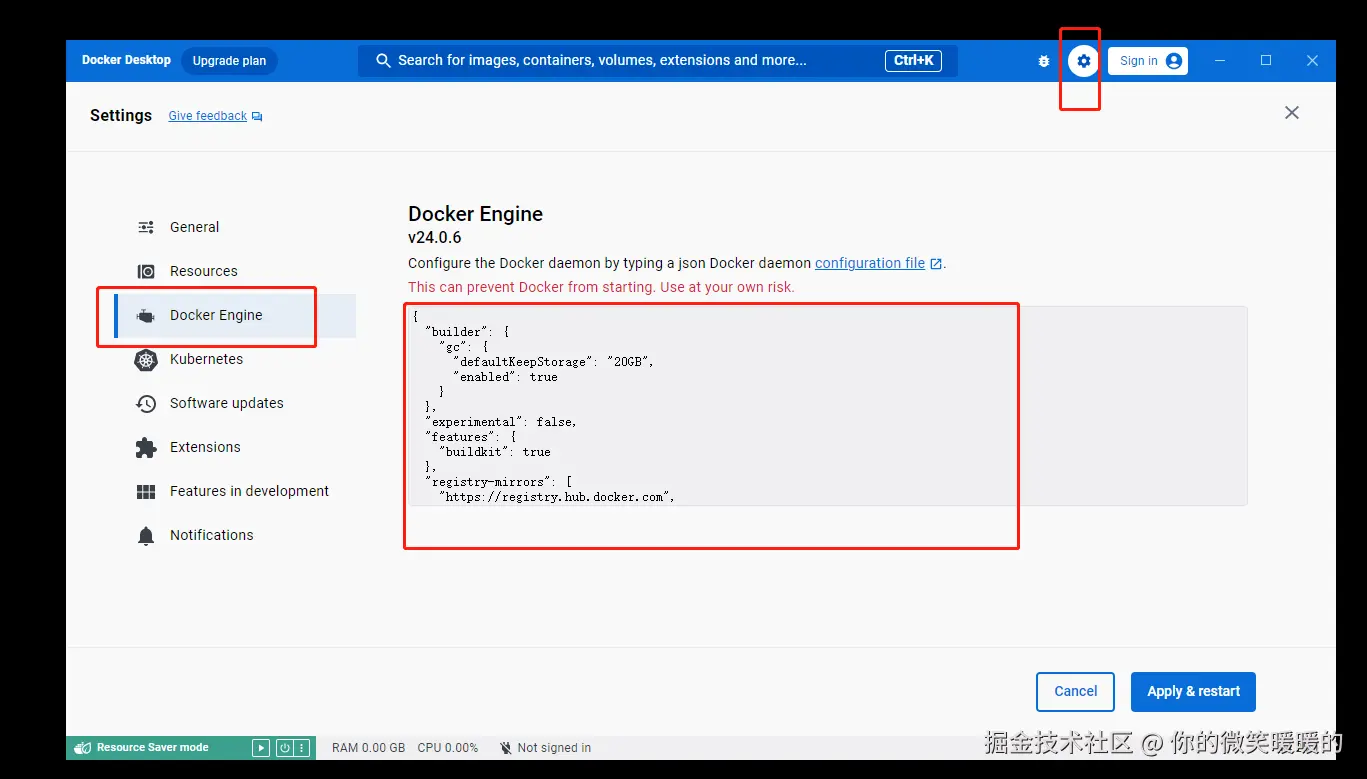Click the Docker Engine v24.0.6 version text
Screen dimensions: 1367x779
pyautogui.click(x=435, y=238)
